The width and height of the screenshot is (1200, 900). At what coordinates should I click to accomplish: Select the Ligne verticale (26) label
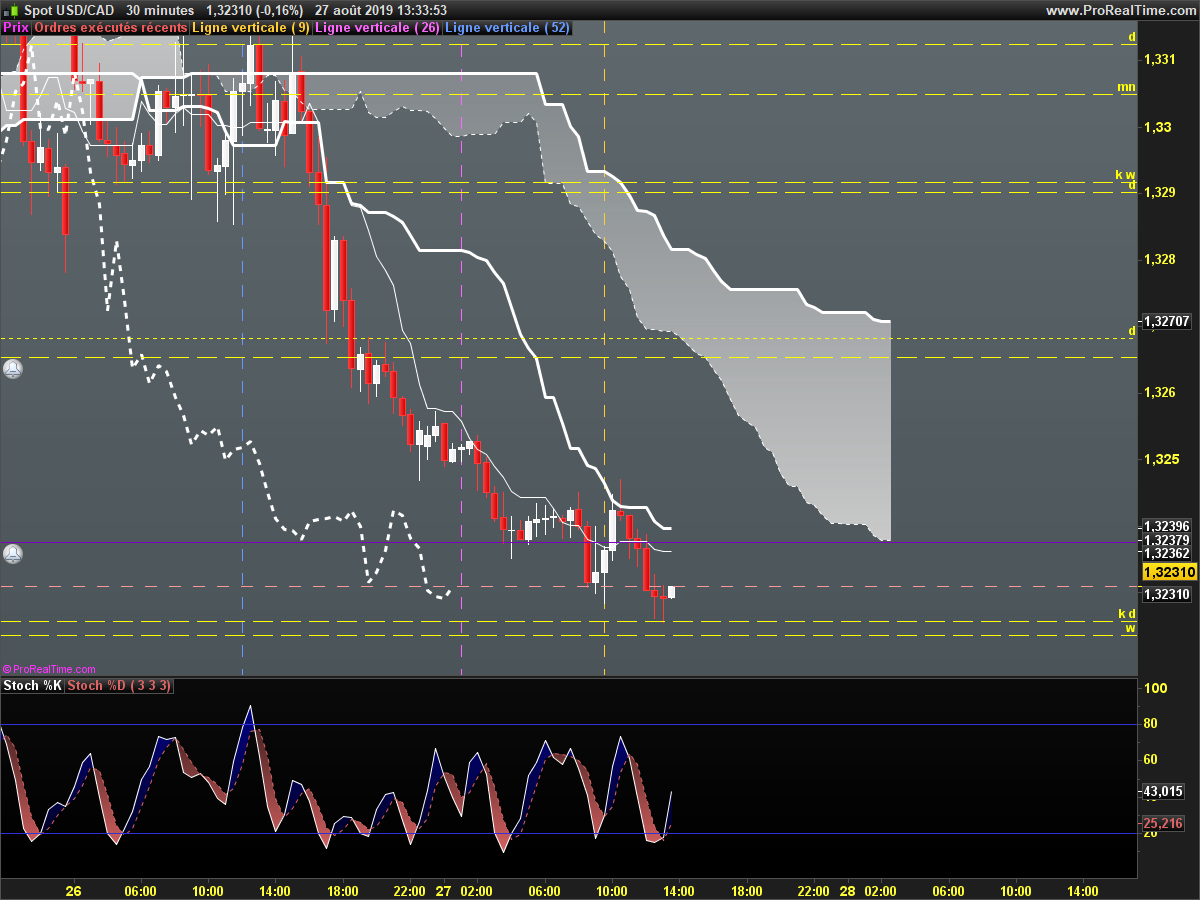(x=376, y=28)
